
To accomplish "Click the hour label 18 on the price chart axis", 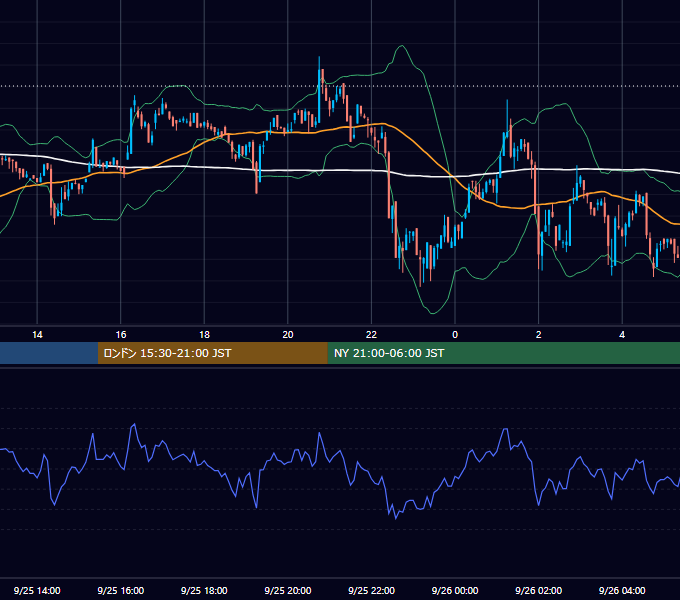I will [x=204, y=335].
